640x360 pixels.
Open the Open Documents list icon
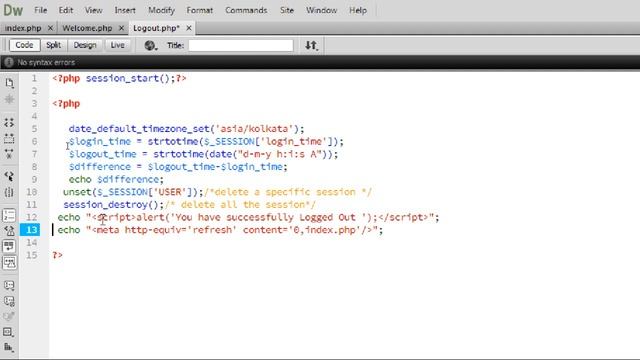[9, 83]
